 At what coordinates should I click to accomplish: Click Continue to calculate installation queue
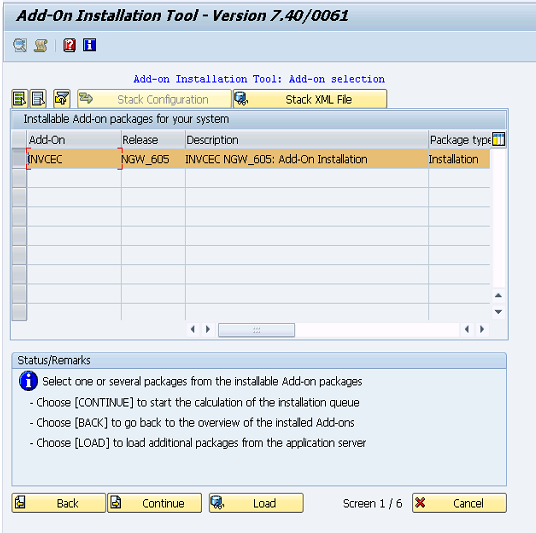155,503
